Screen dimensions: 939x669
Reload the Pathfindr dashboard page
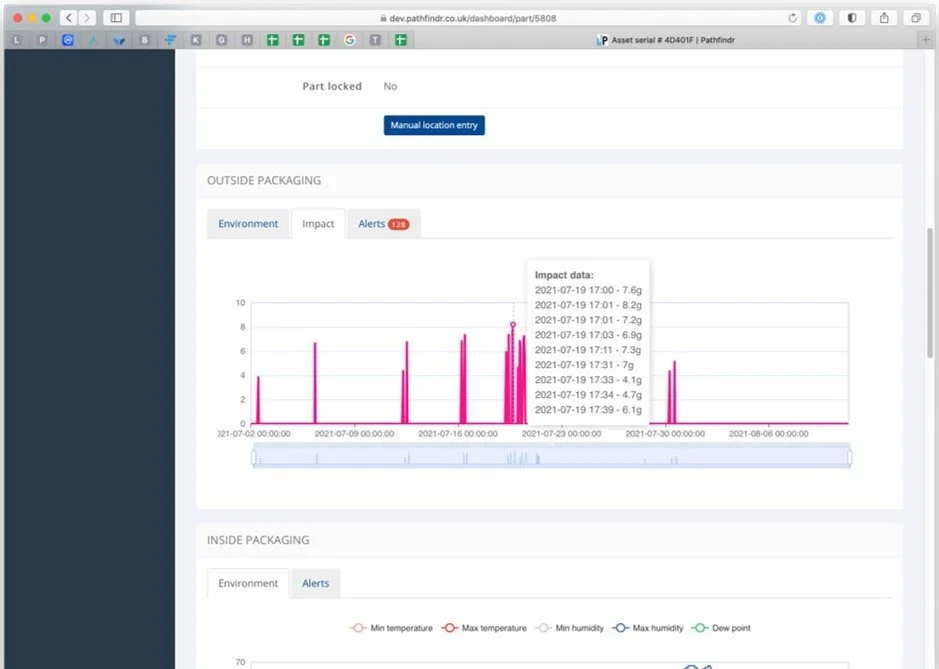793,17
